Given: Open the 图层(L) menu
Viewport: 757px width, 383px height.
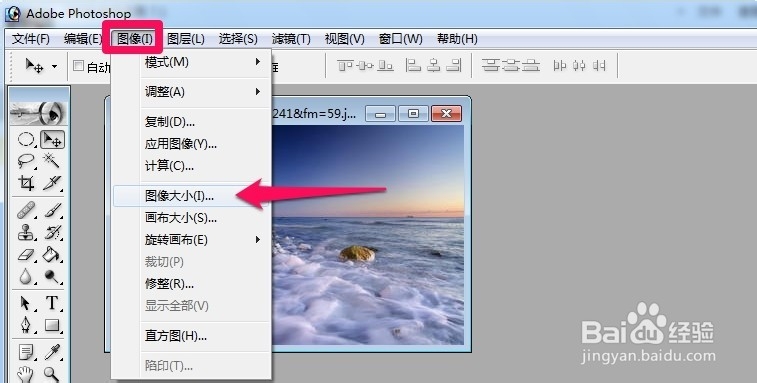Looking at the screenshot, I should tap(186, 39).
